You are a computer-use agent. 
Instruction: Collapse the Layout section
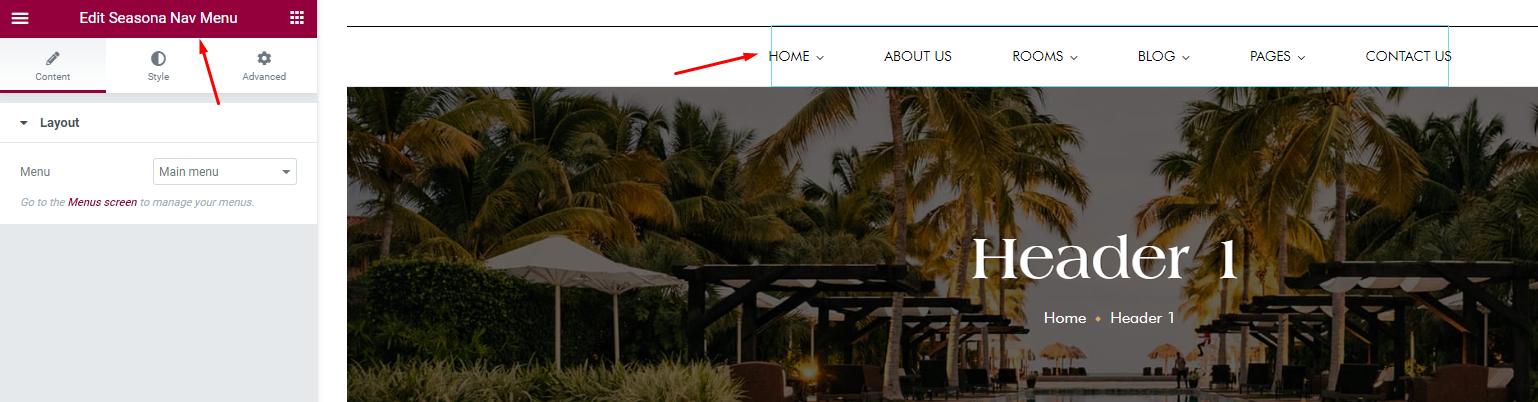(x=158, y=123)
